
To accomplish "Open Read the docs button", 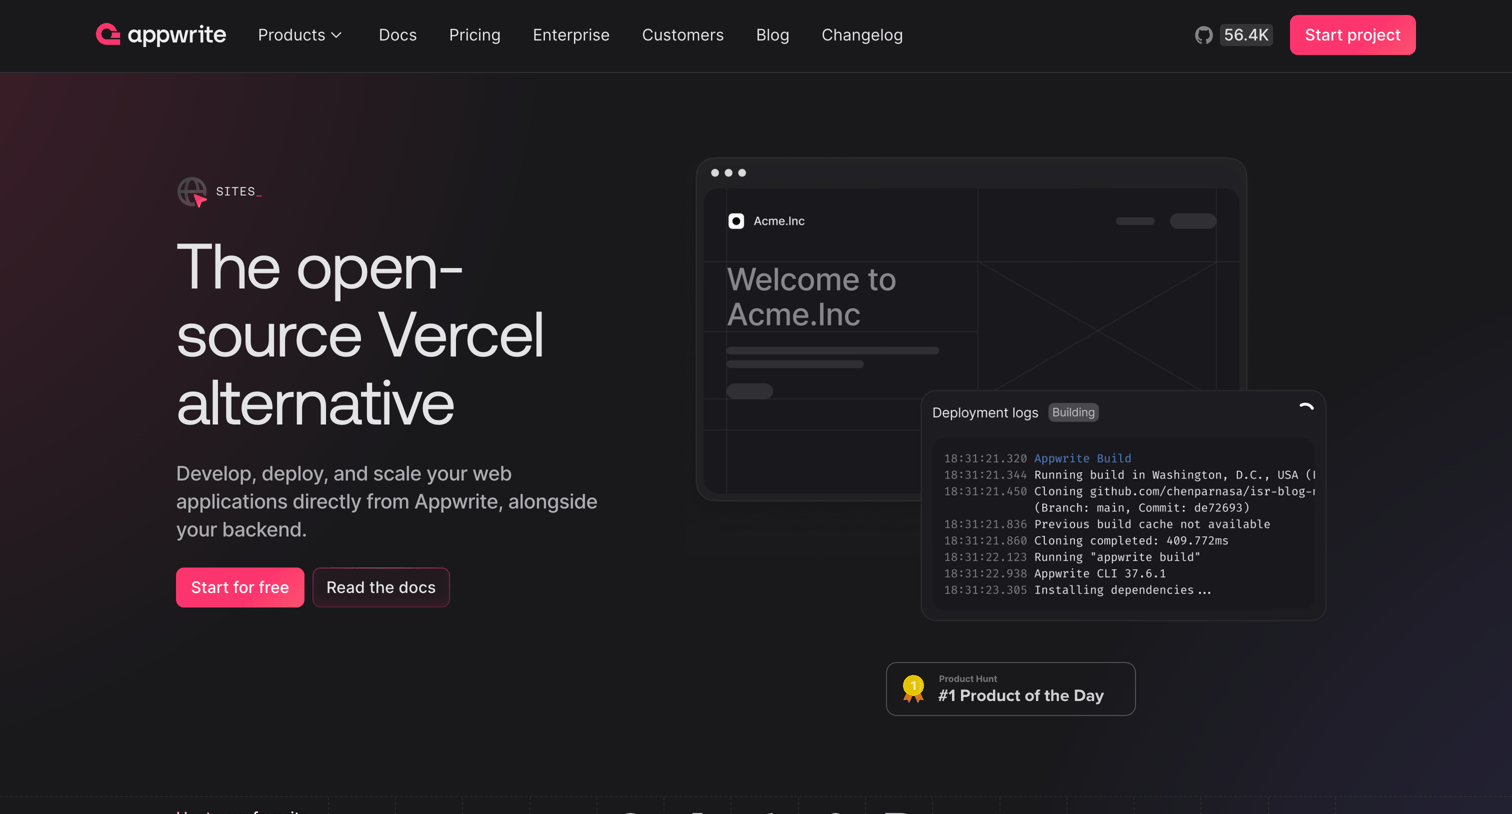I will pyautogui.click(x=381, y=587).
